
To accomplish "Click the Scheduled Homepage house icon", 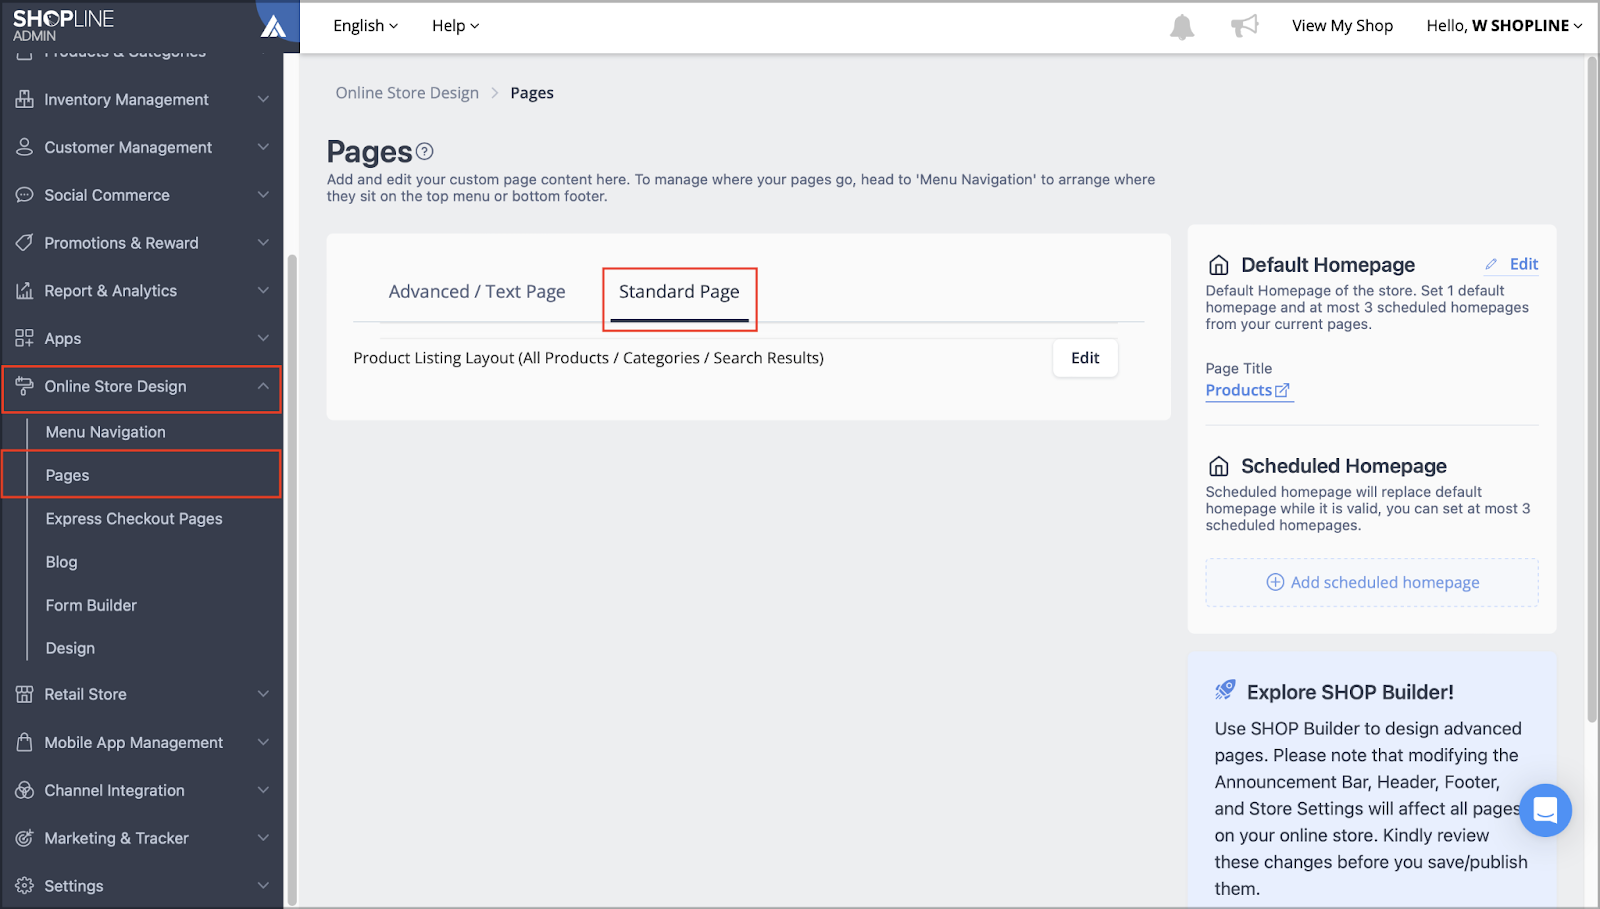I will click(x=1219, y=466).
